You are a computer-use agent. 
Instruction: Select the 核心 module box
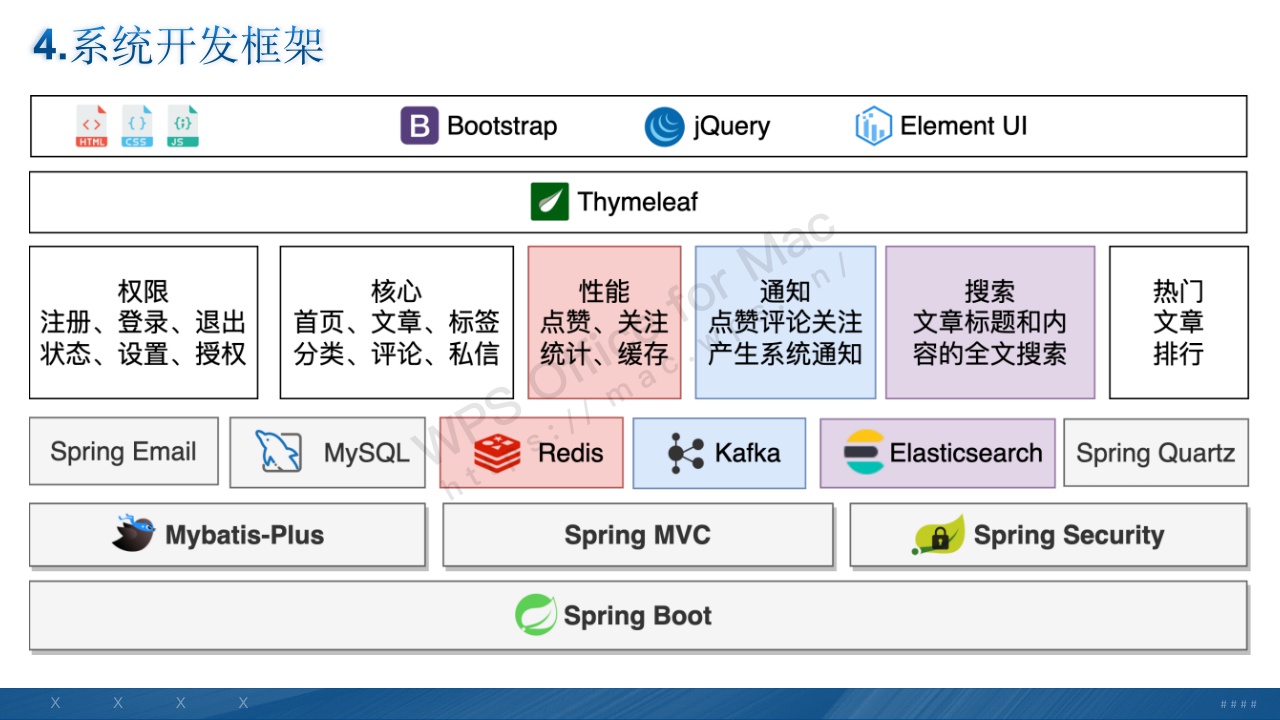[x=396, y=323]
